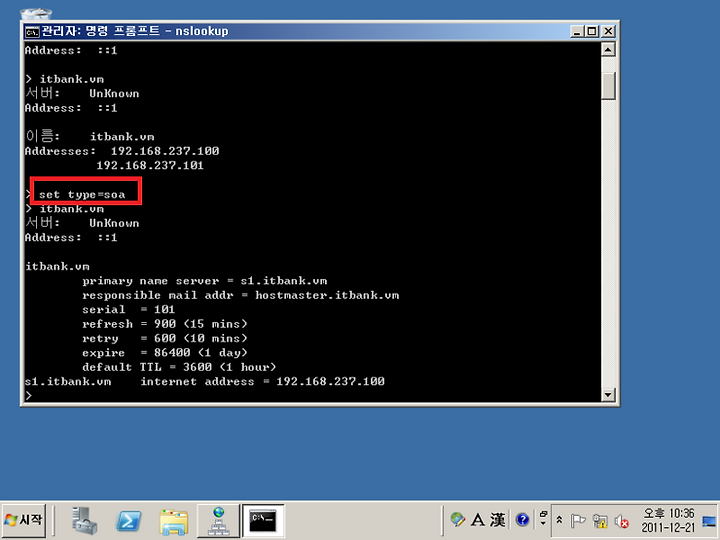Open Windows PowerShell from the taskbar
The image size is (720, 540).
pos(129,521)
